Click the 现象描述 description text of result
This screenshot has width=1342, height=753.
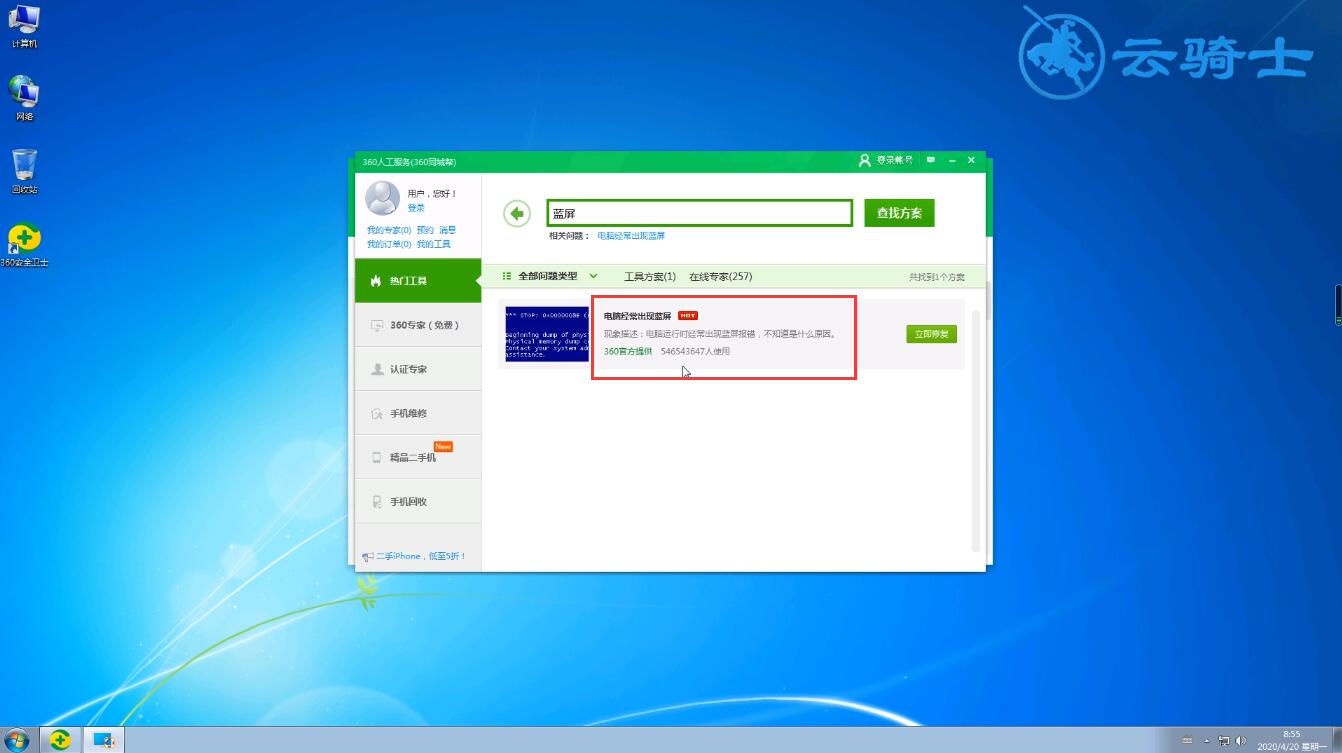point(720,334)
